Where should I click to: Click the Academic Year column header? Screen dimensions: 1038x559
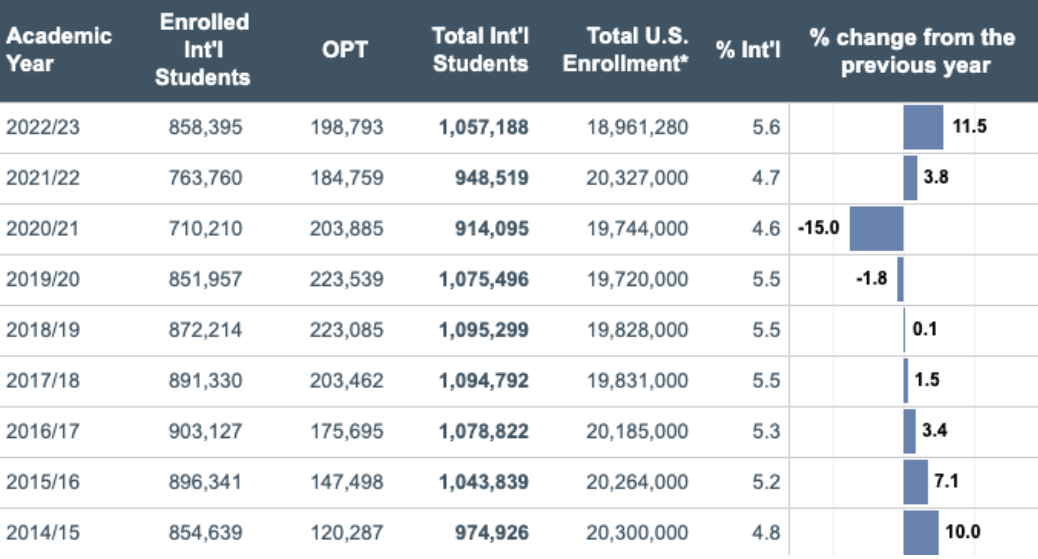click(x=59, y=50)
